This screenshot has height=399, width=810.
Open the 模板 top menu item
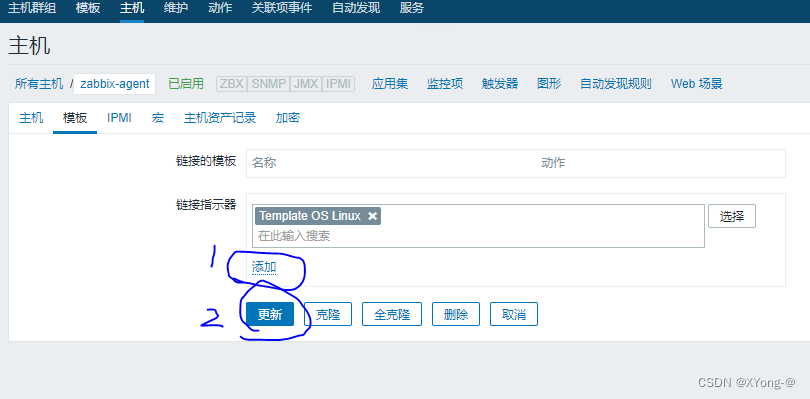[x=88, y=8]
